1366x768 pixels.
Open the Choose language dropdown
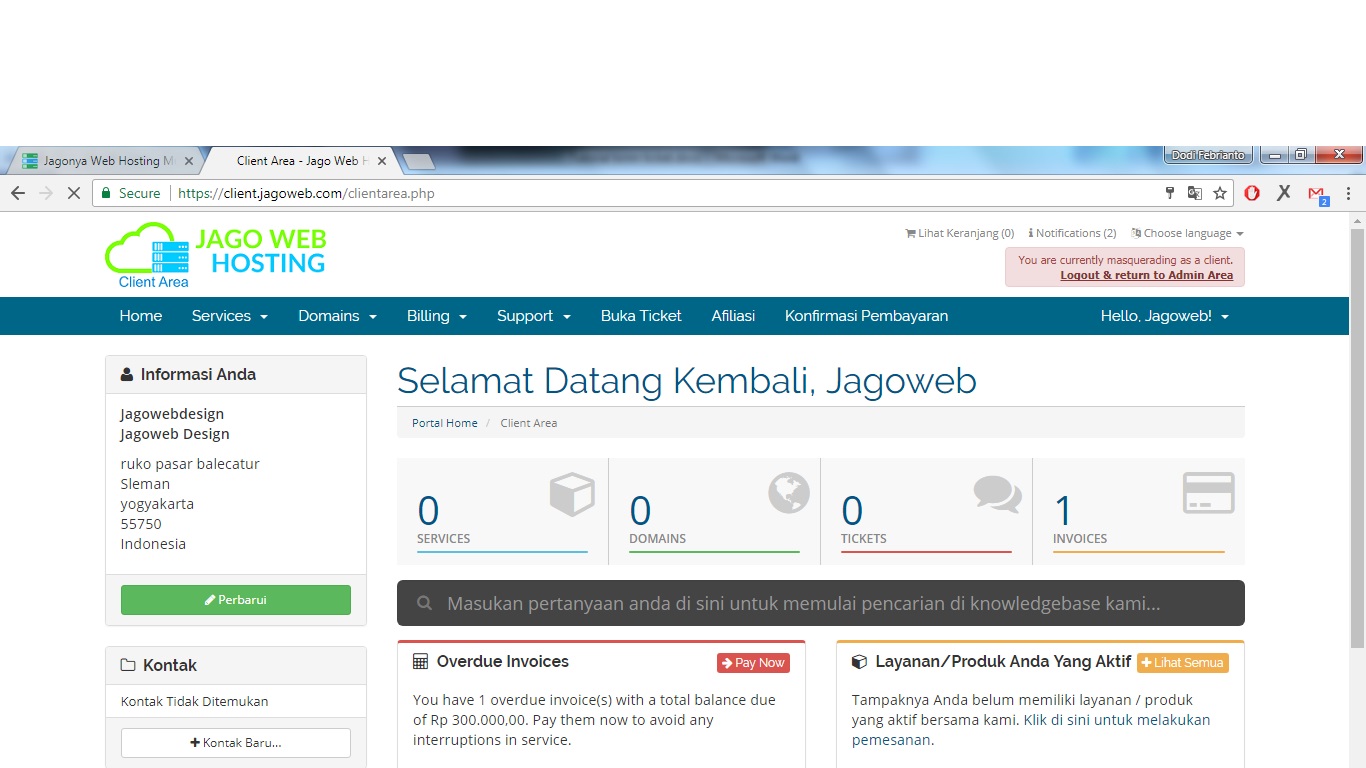pyautogui.click(x=1187, y=233)
